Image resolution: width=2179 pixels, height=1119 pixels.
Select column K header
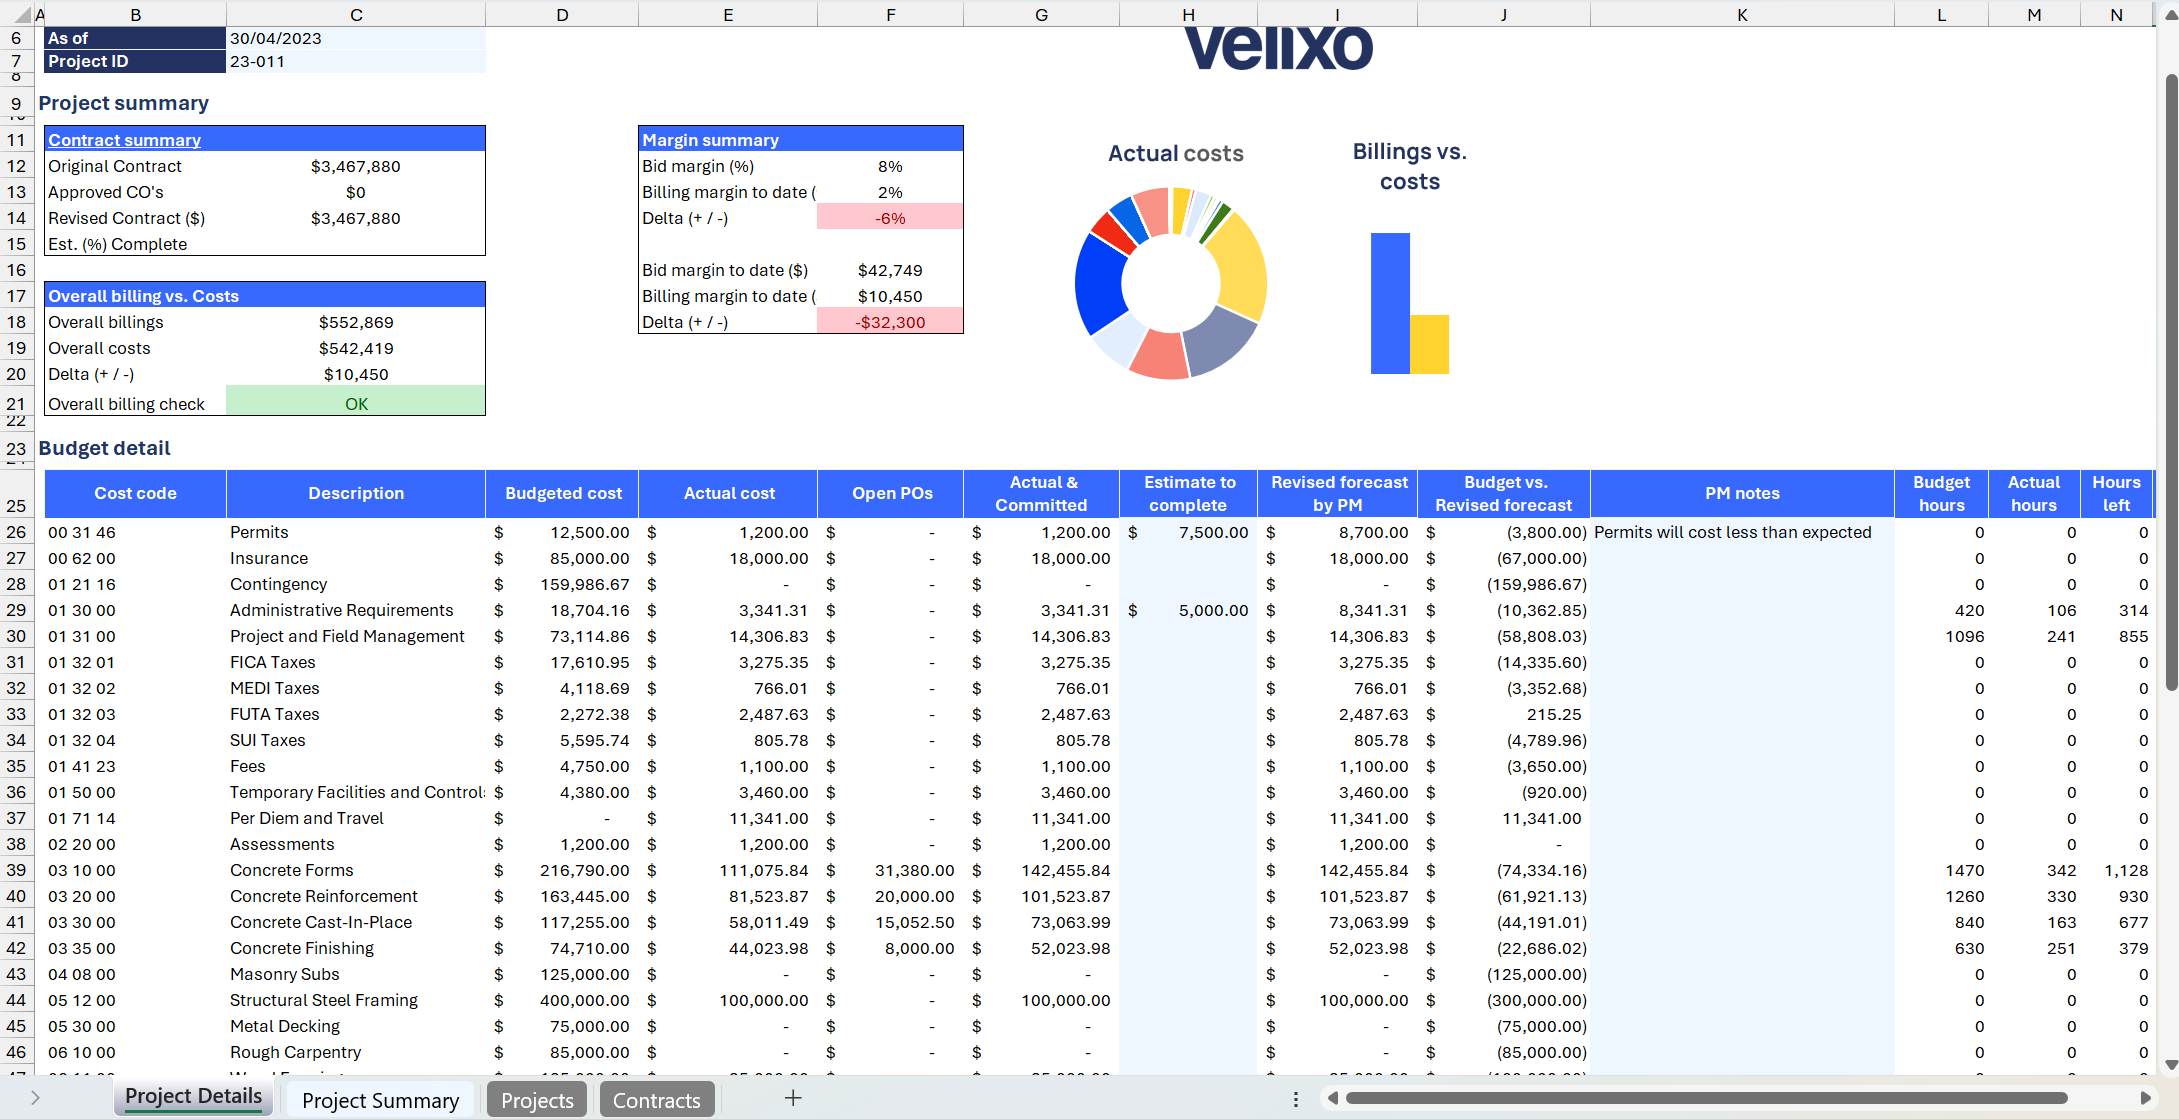click(x=1742, y=15)
